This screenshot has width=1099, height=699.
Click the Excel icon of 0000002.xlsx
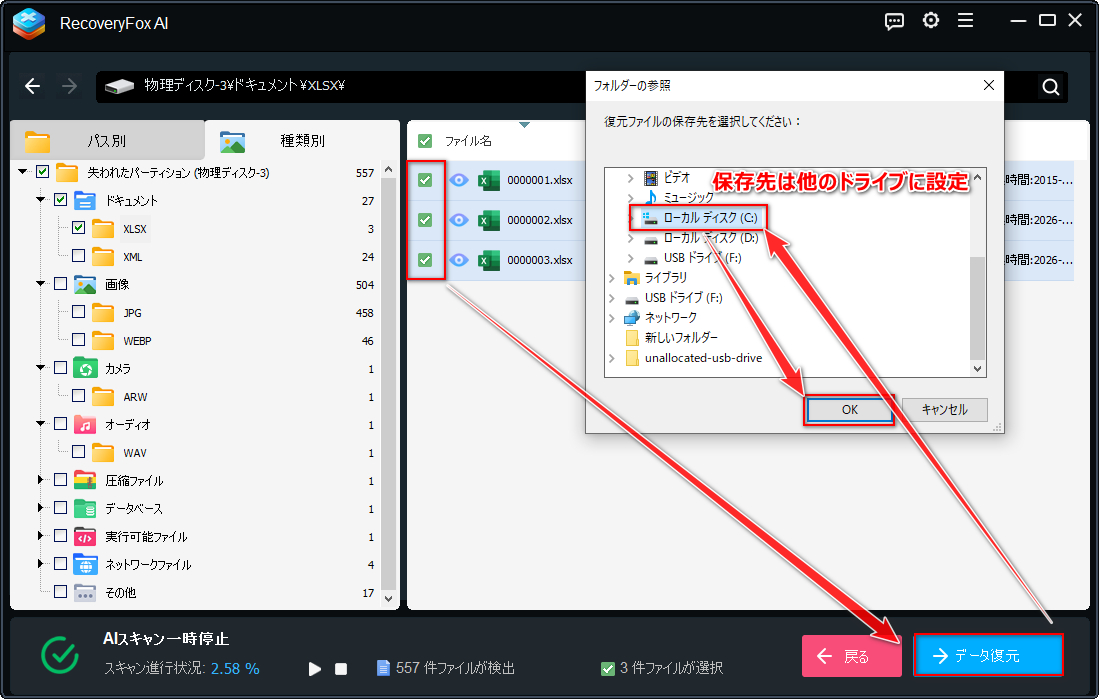click(489, 220)
